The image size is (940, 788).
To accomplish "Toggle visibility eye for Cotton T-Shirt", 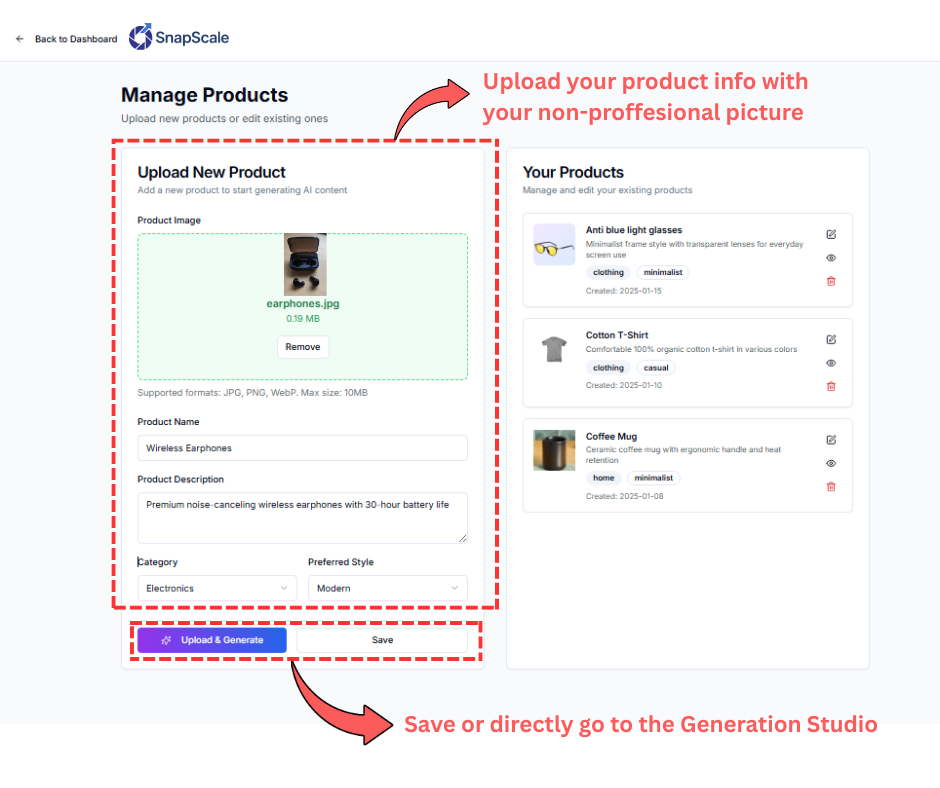I will (830, 363).
